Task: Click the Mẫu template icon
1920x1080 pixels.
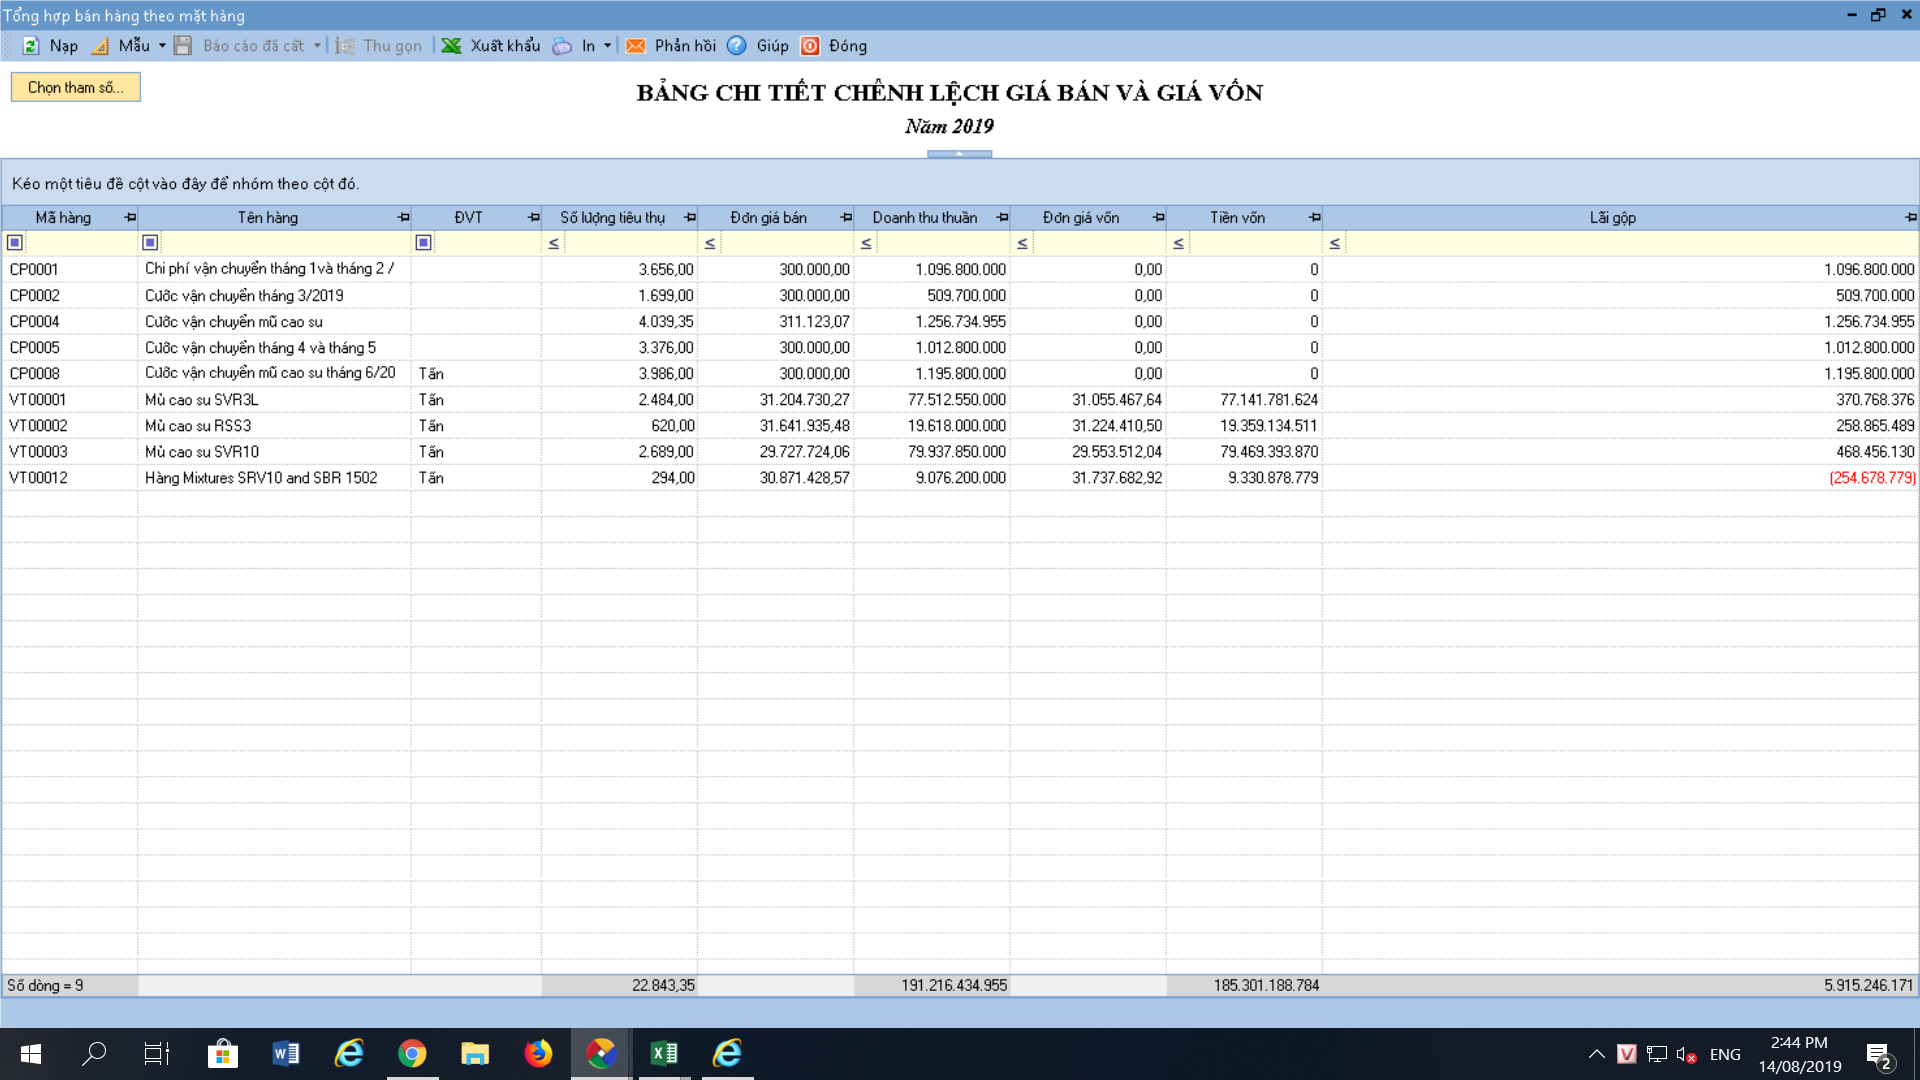Action: 100,46
